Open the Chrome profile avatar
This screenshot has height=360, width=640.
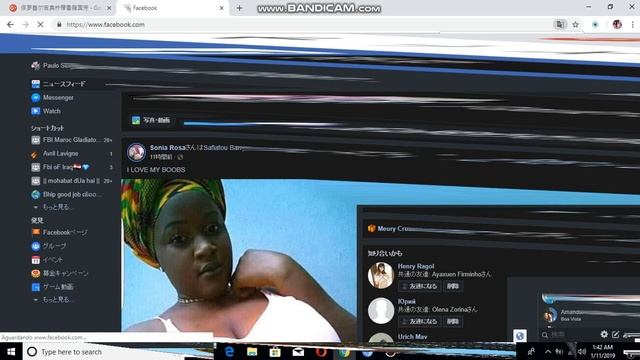(617, 24)
